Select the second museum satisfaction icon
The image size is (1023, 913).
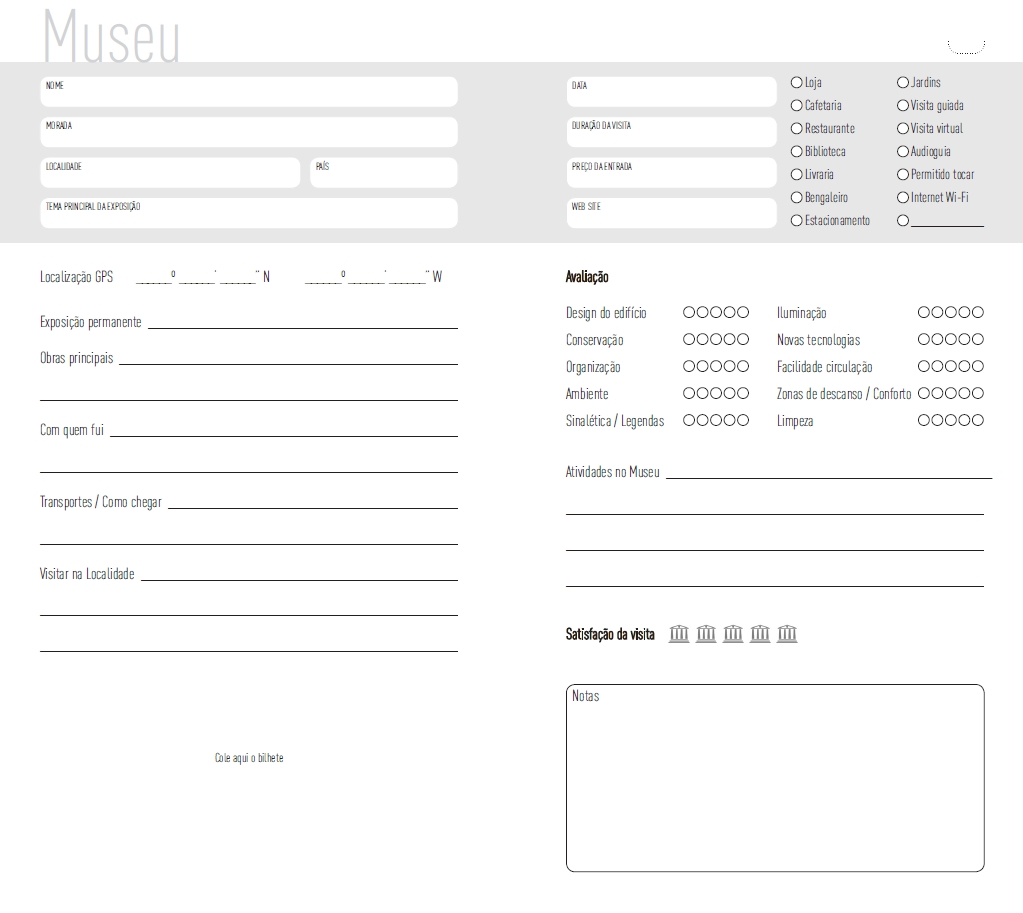point(706,633)
